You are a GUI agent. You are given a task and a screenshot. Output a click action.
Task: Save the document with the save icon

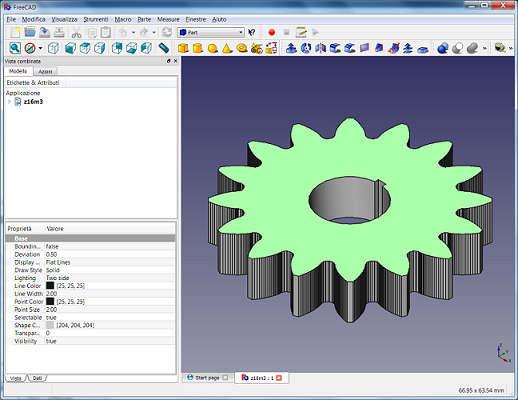[44, 32]
